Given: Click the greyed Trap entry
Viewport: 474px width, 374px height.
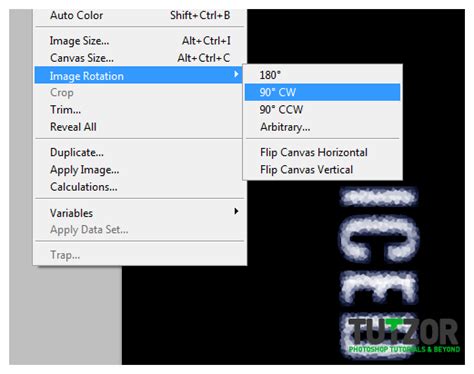Looking at the screenshot, I should (x=140, y=255).
